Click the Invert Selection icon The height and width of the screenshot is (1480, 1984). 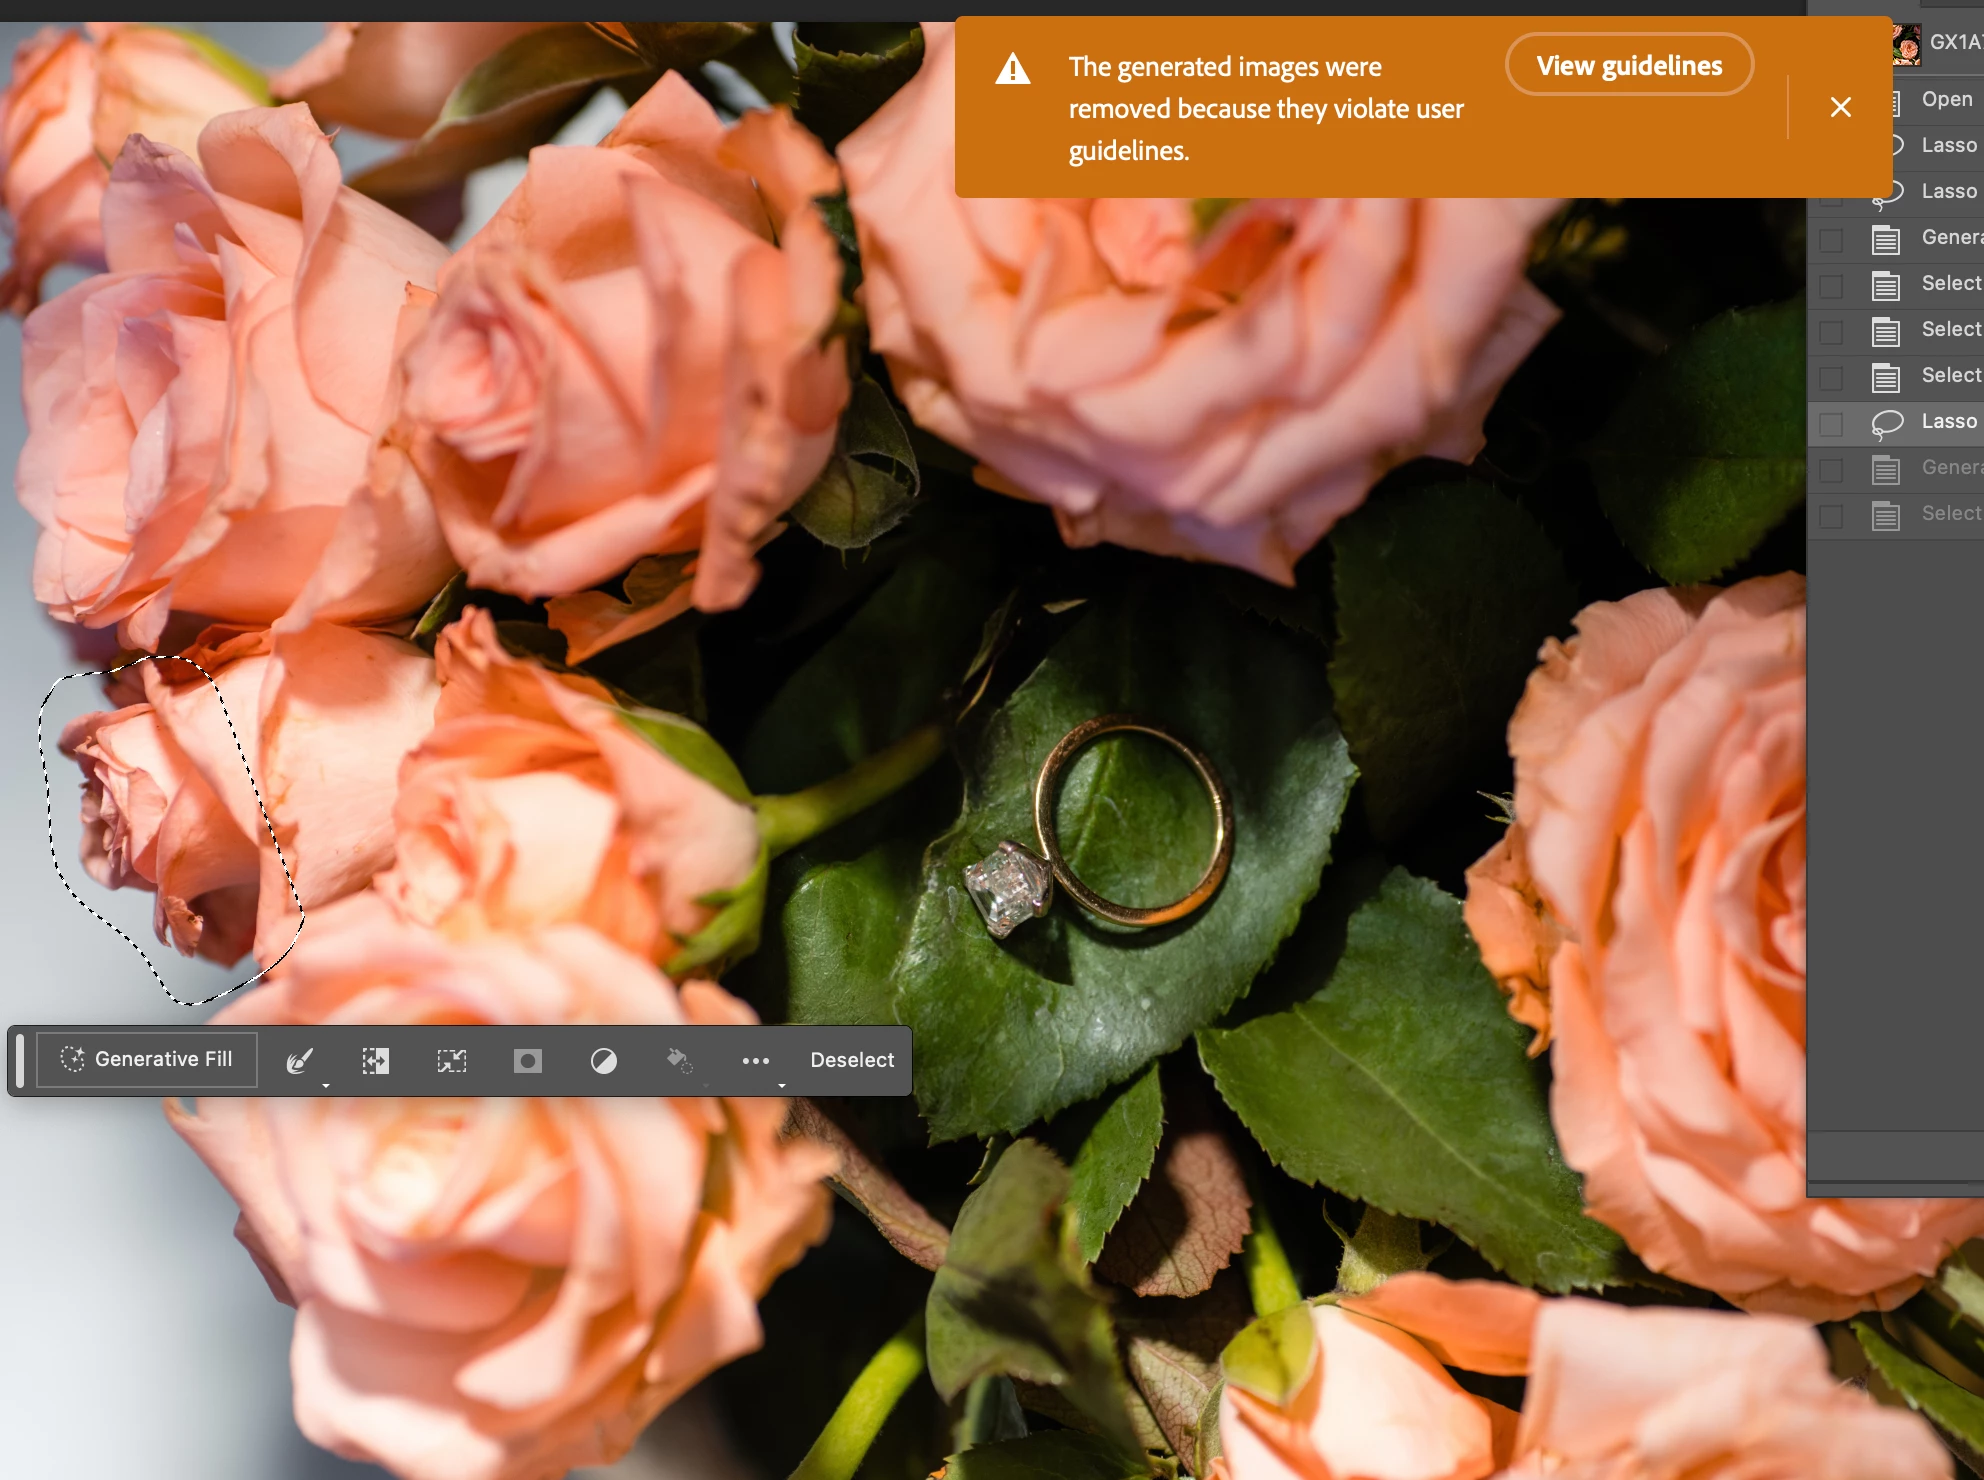click(x=375, y=1060)
